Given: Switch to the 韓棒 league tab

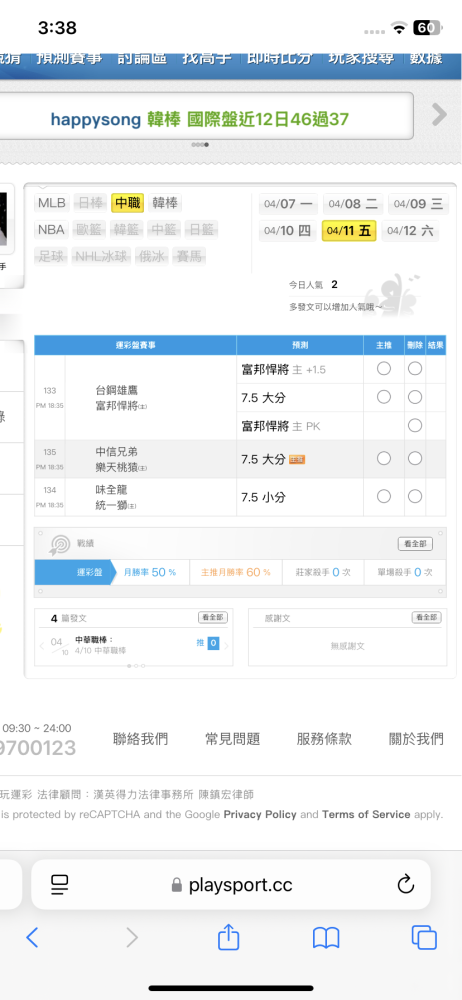Looking at the screenshot, I should [x=165, y=203].
